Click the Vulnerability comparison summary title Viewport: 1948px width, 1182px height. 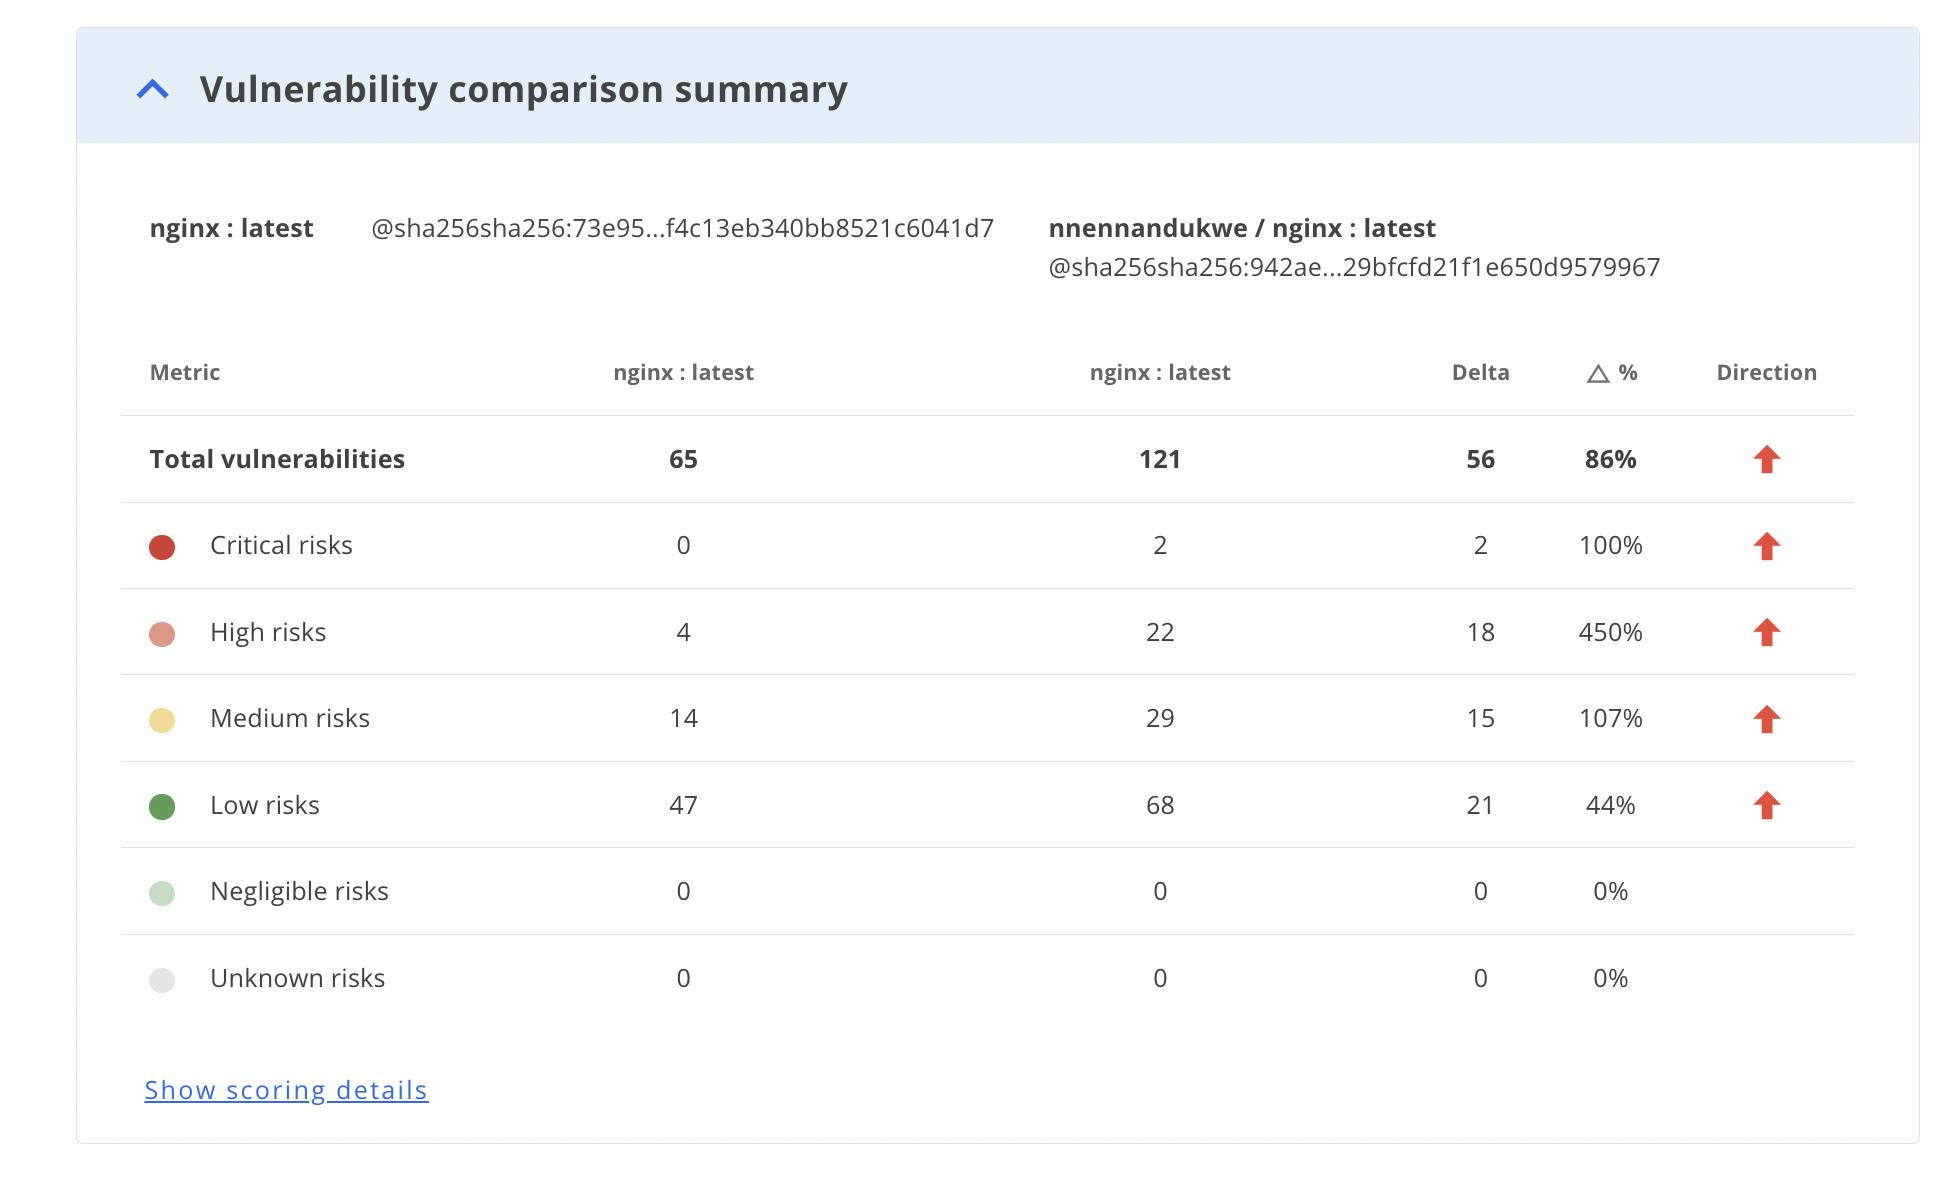tap(523, 90)
